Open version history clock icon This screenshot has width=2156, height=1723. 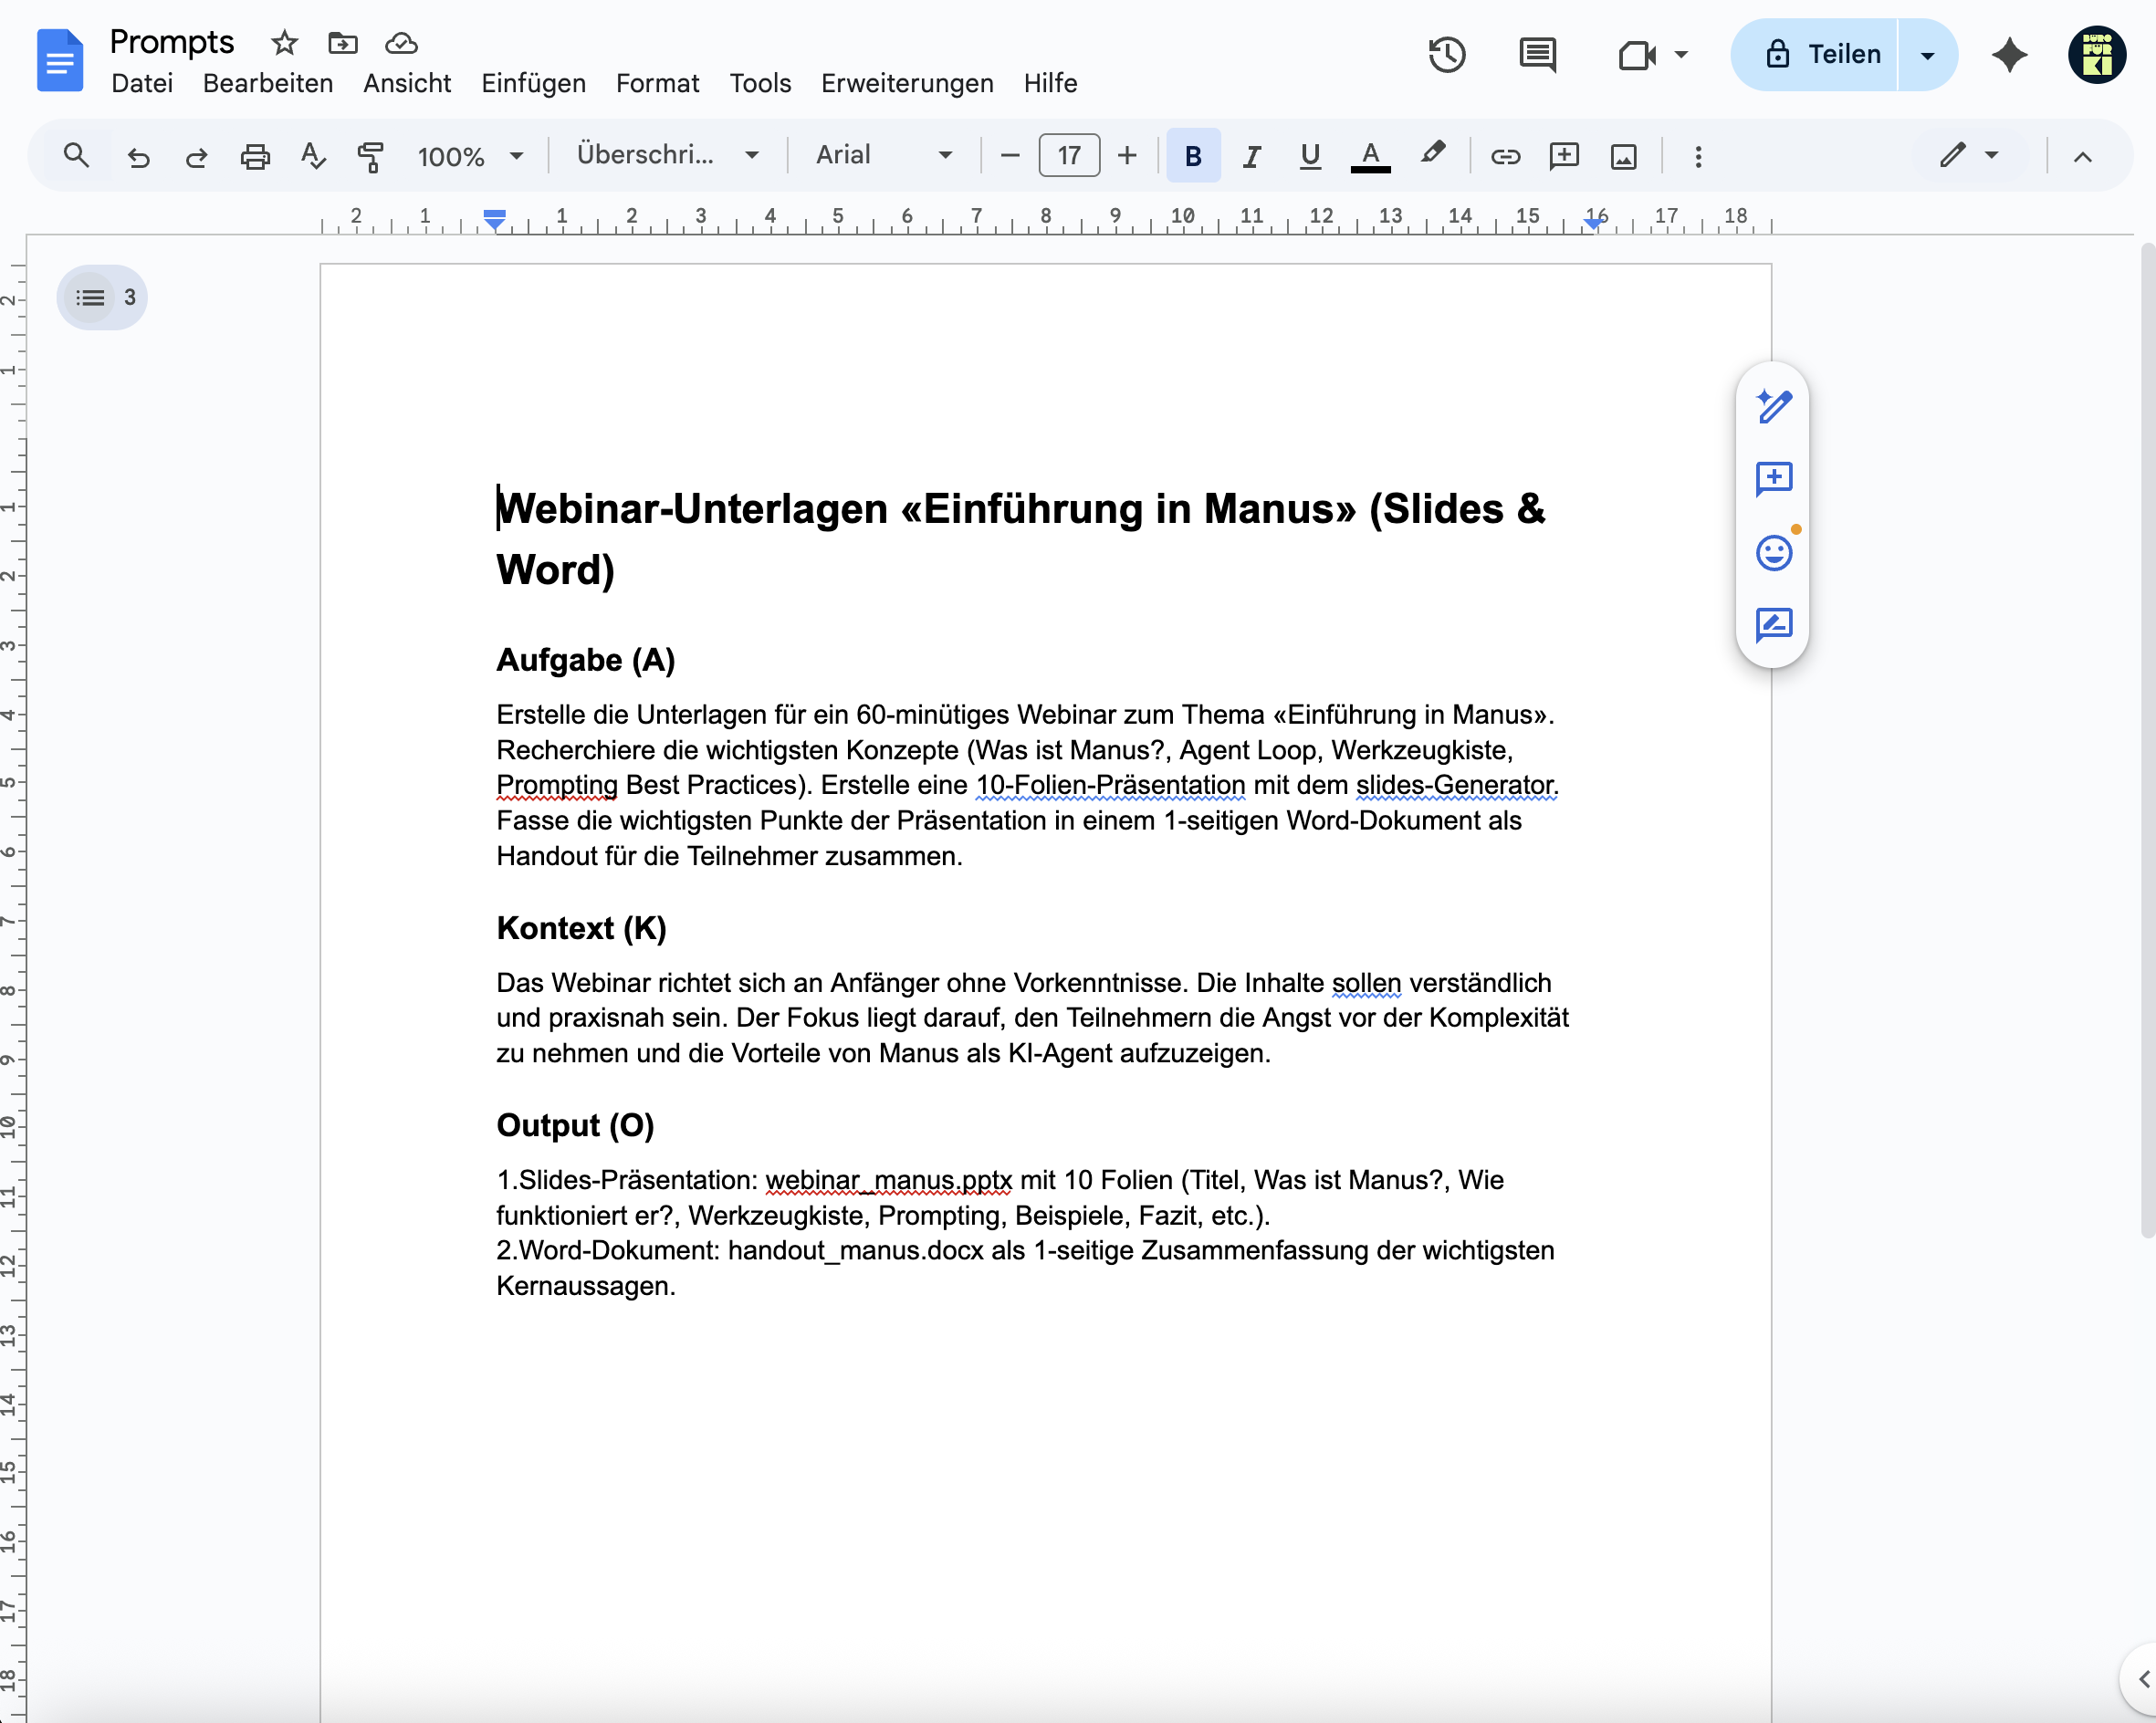point(1446,54)
